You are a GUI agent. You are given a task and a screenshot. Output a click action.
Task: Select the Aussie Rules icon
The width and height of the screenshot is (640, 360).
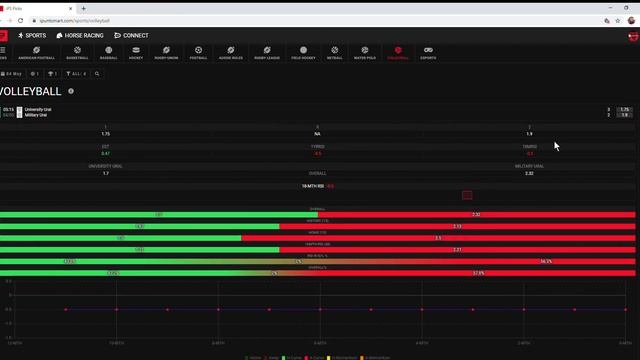(231, 50)
